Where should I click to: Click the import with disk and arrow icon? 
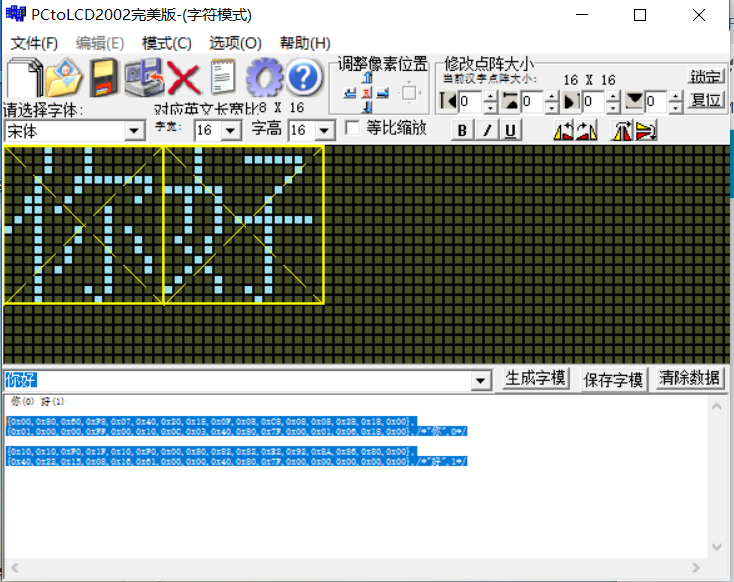click(144, 78)
